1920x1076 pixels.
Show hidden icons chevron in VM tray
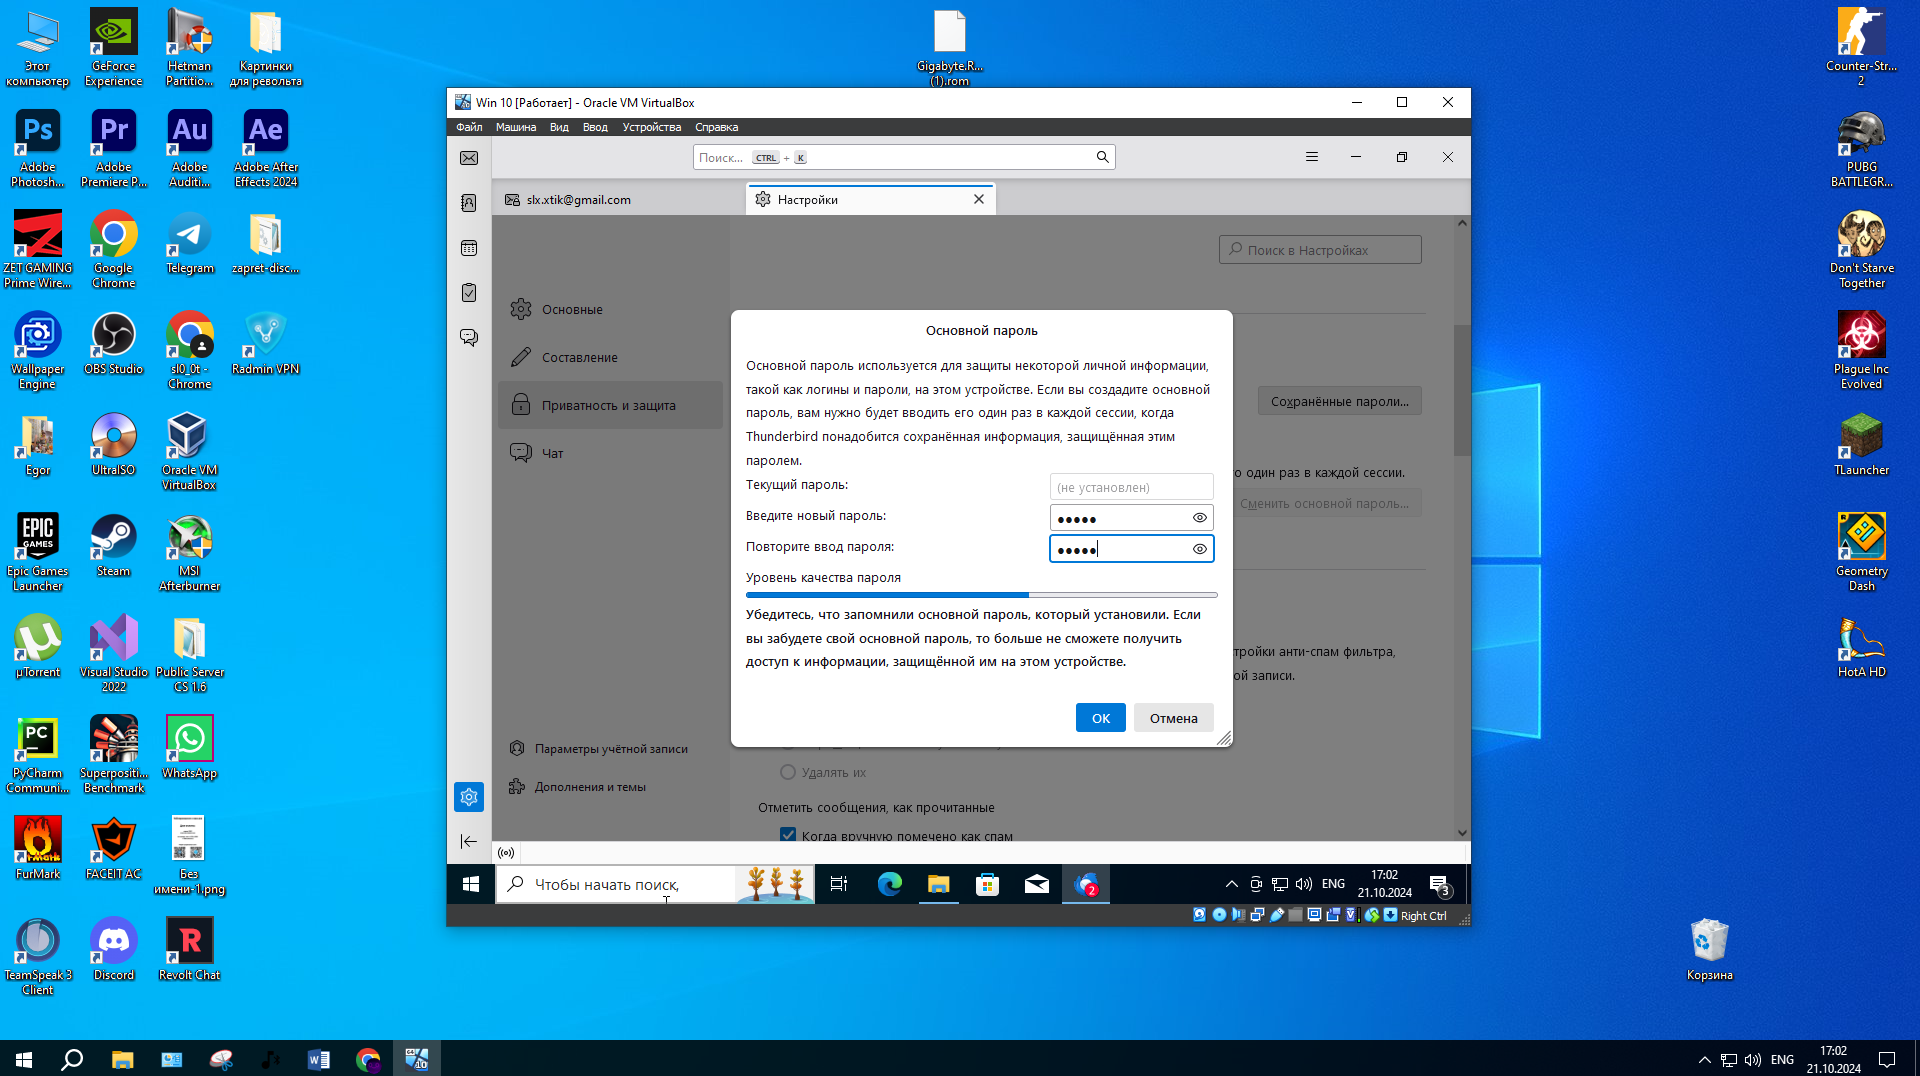[1231, 884]
